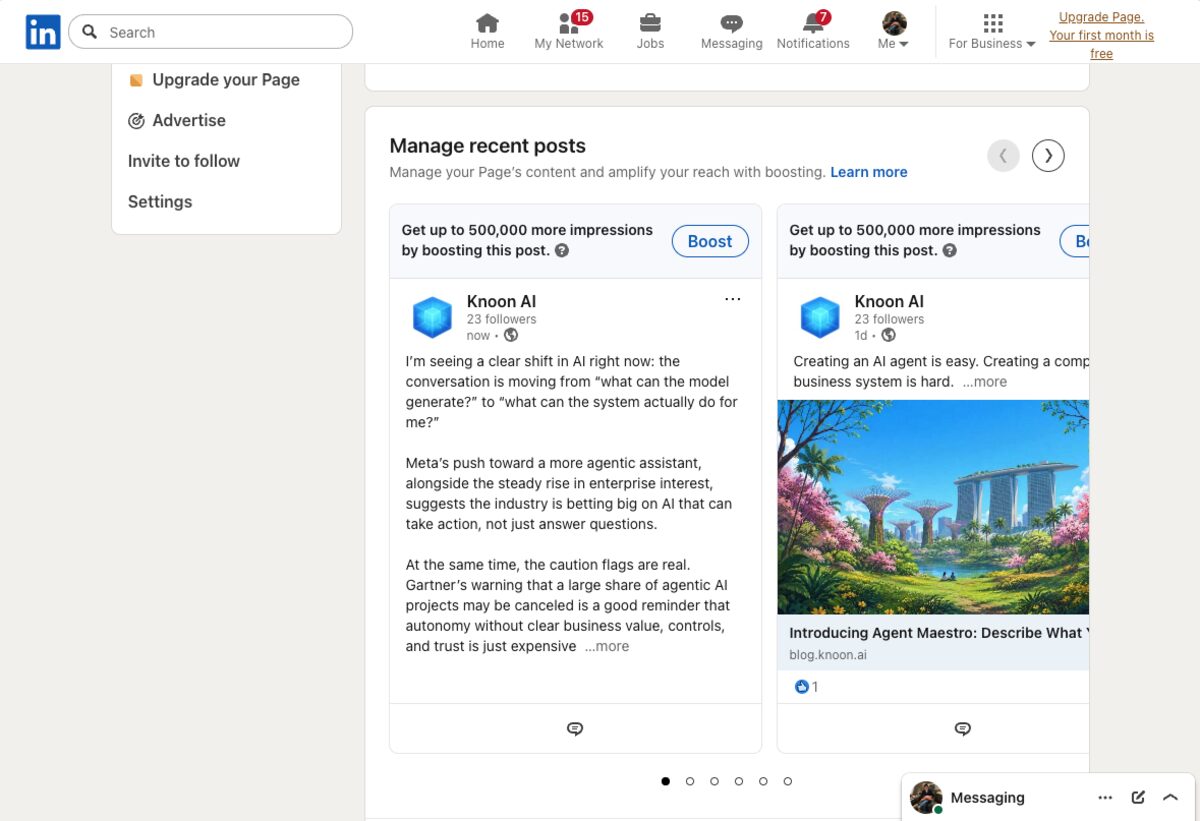Screen dimensions: 1200x821
Task: Open the Messaging nav icon
Action: [x=731, y=32]
